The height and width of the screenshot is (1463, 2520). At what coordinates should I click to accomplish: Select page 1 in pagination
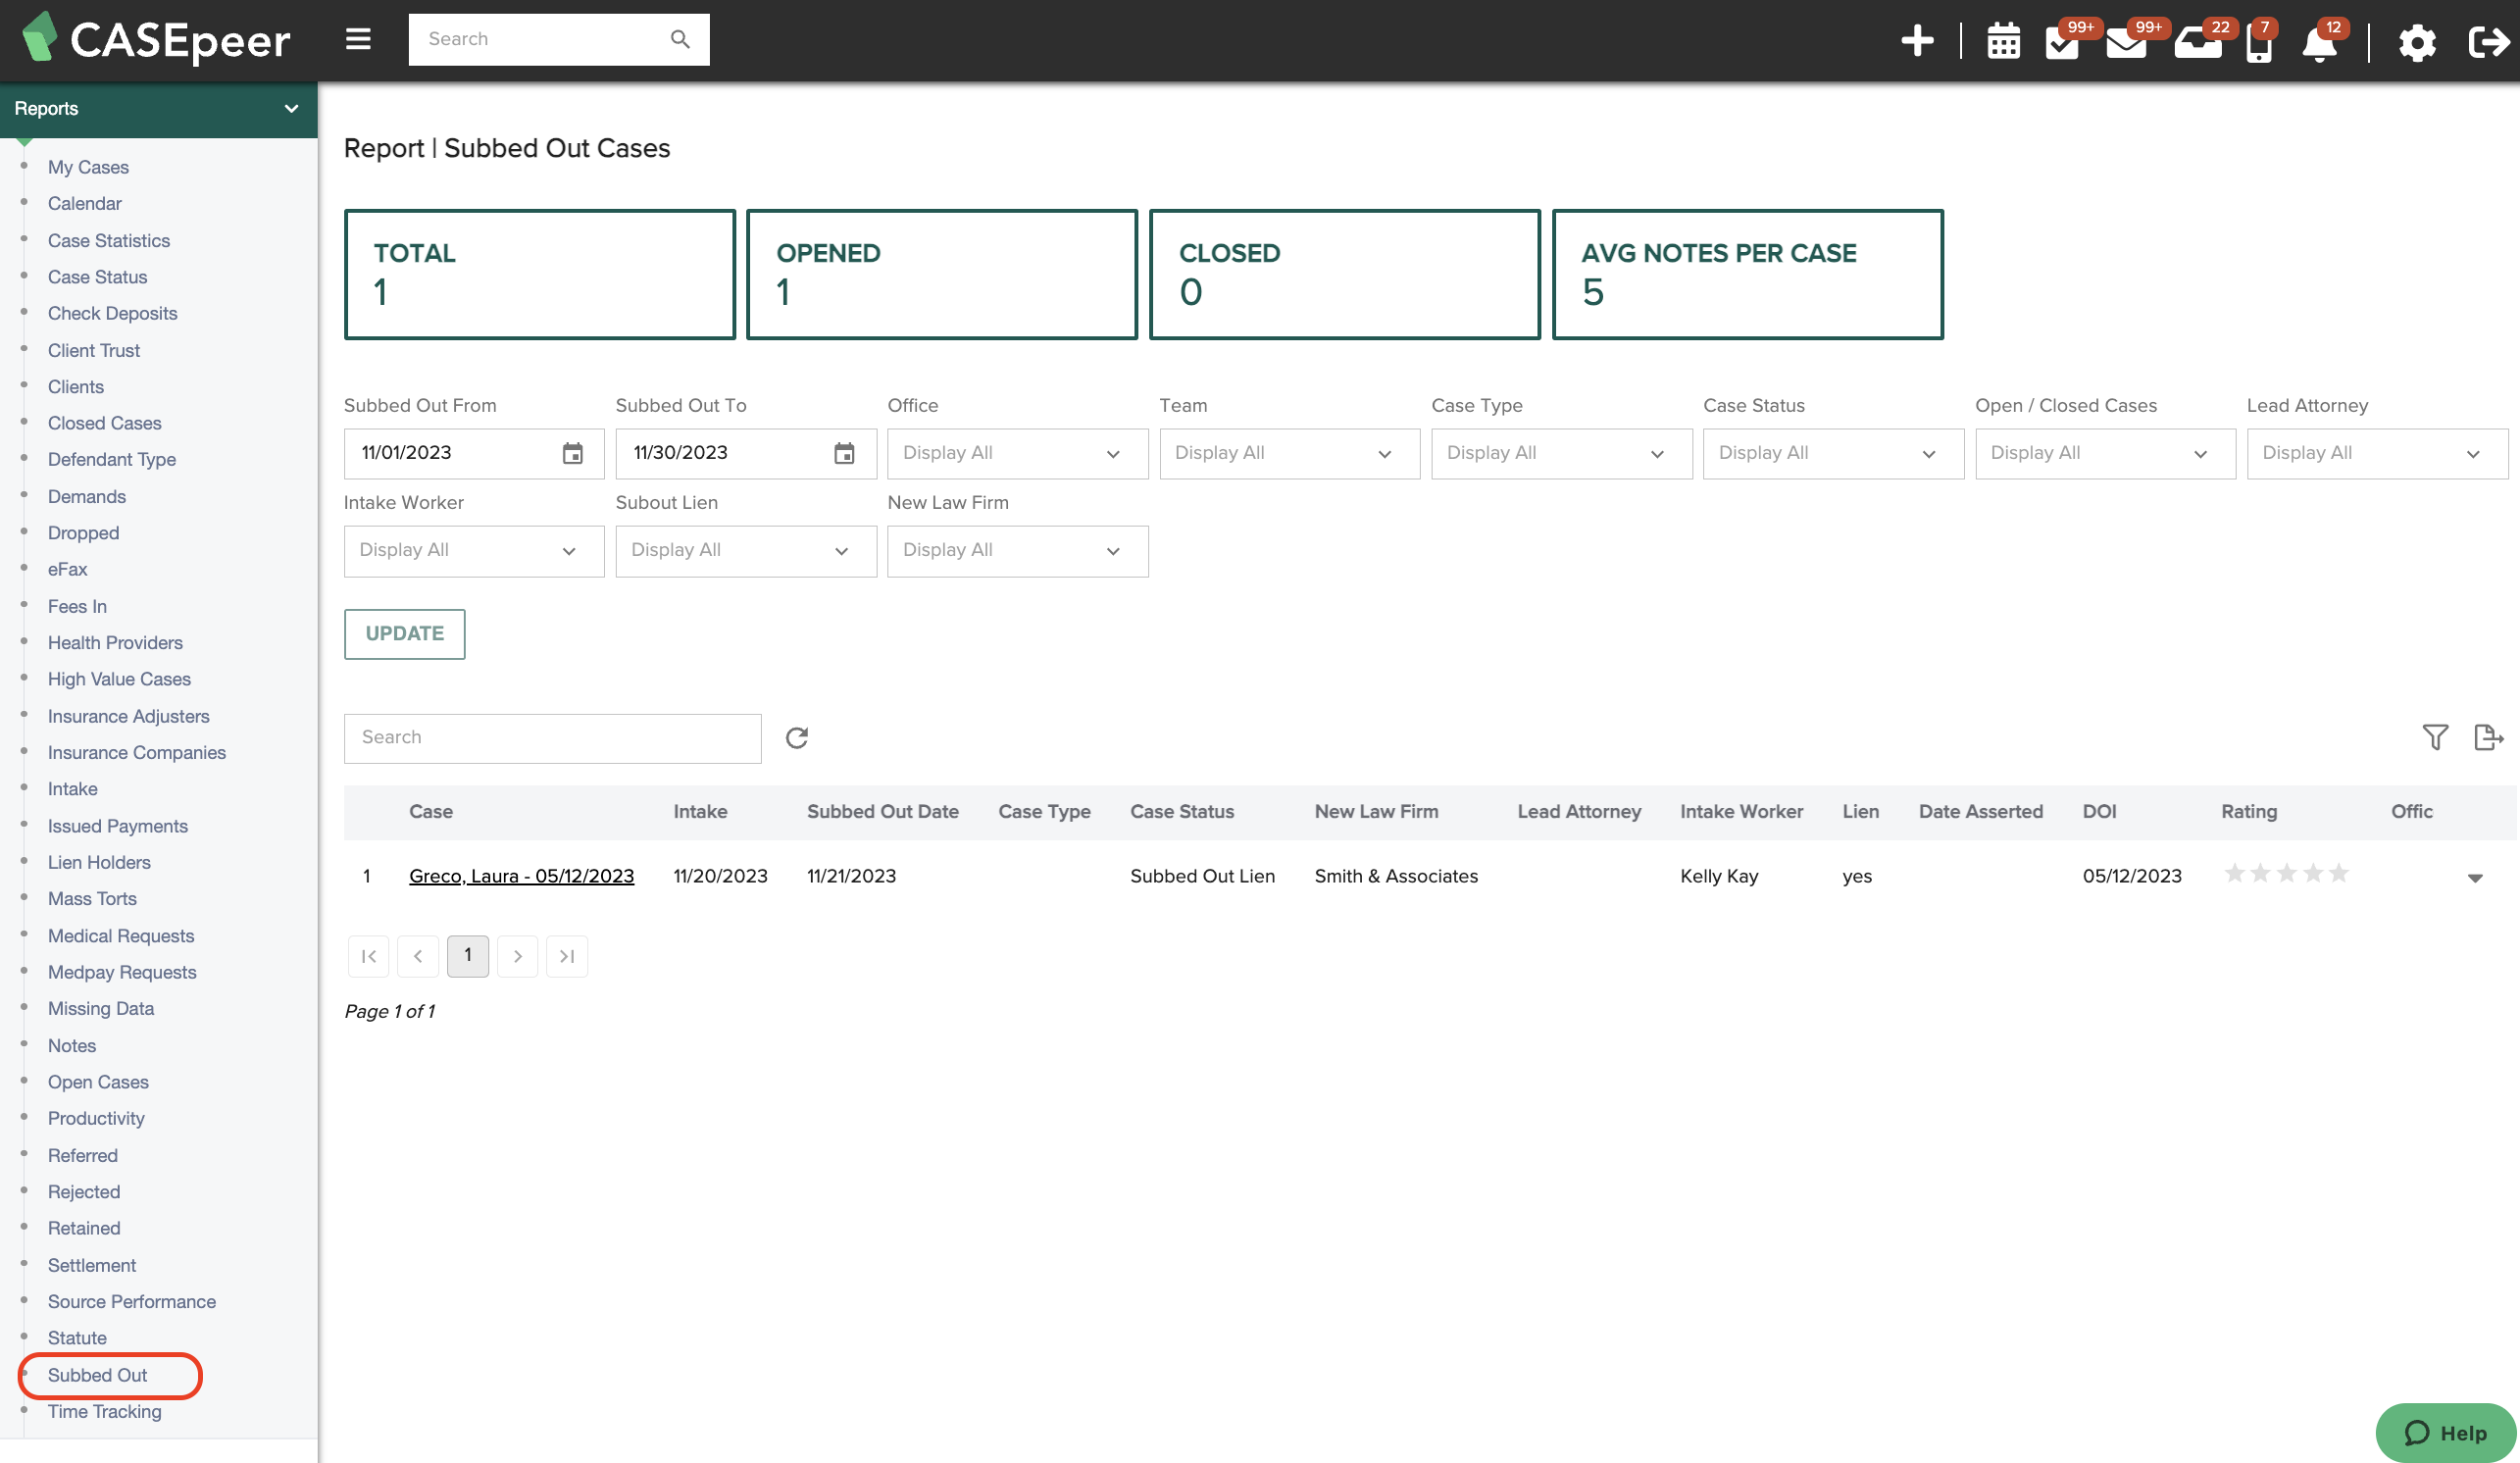pyautogui.click(x=468, y=956)
